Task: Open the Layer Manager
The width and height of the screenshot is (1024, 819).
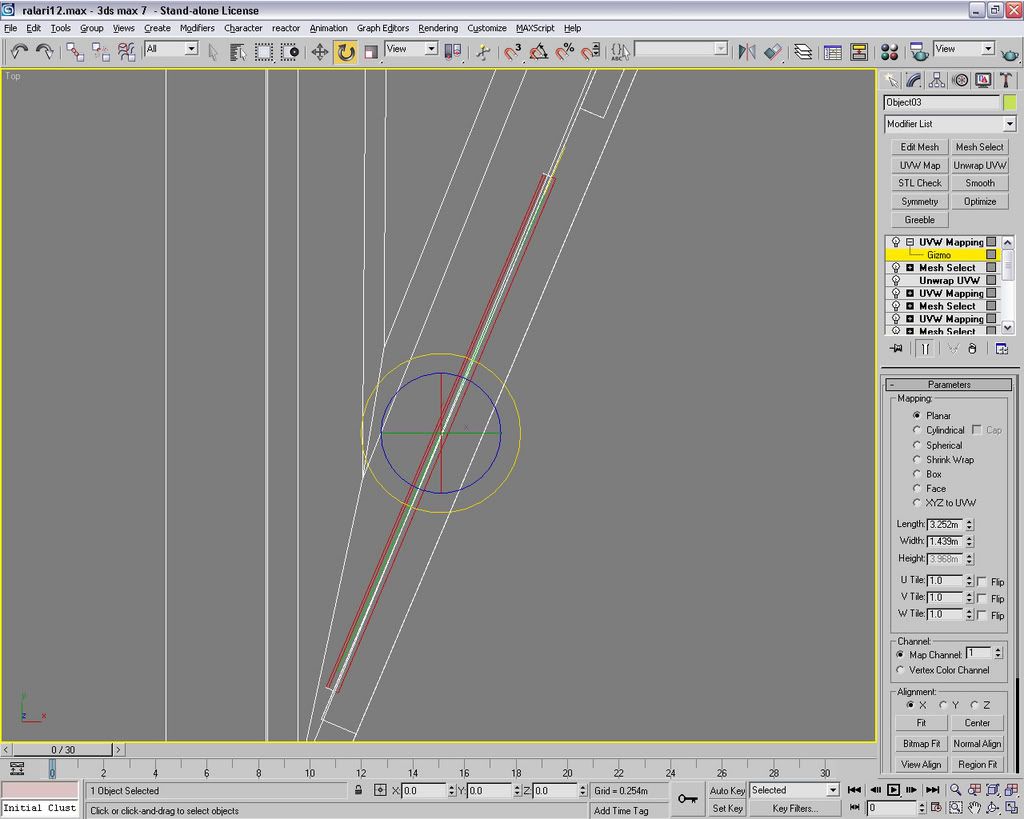Action: click(803, 52)
